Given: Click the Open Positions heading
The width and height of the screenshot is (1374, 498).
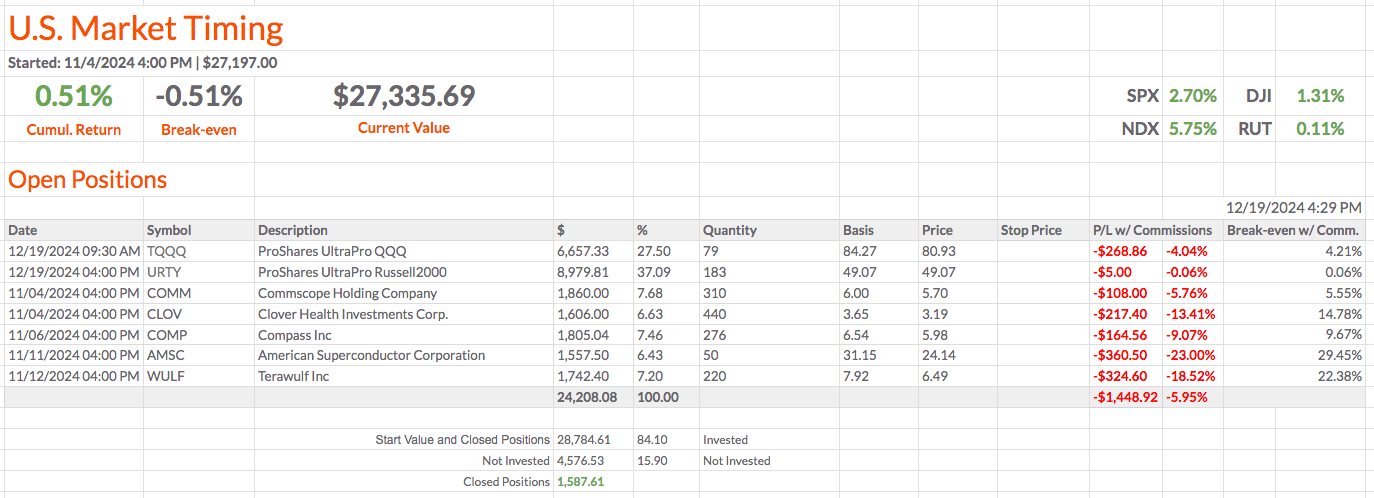Looking at the screenshot, I should [x=88, y=180].
